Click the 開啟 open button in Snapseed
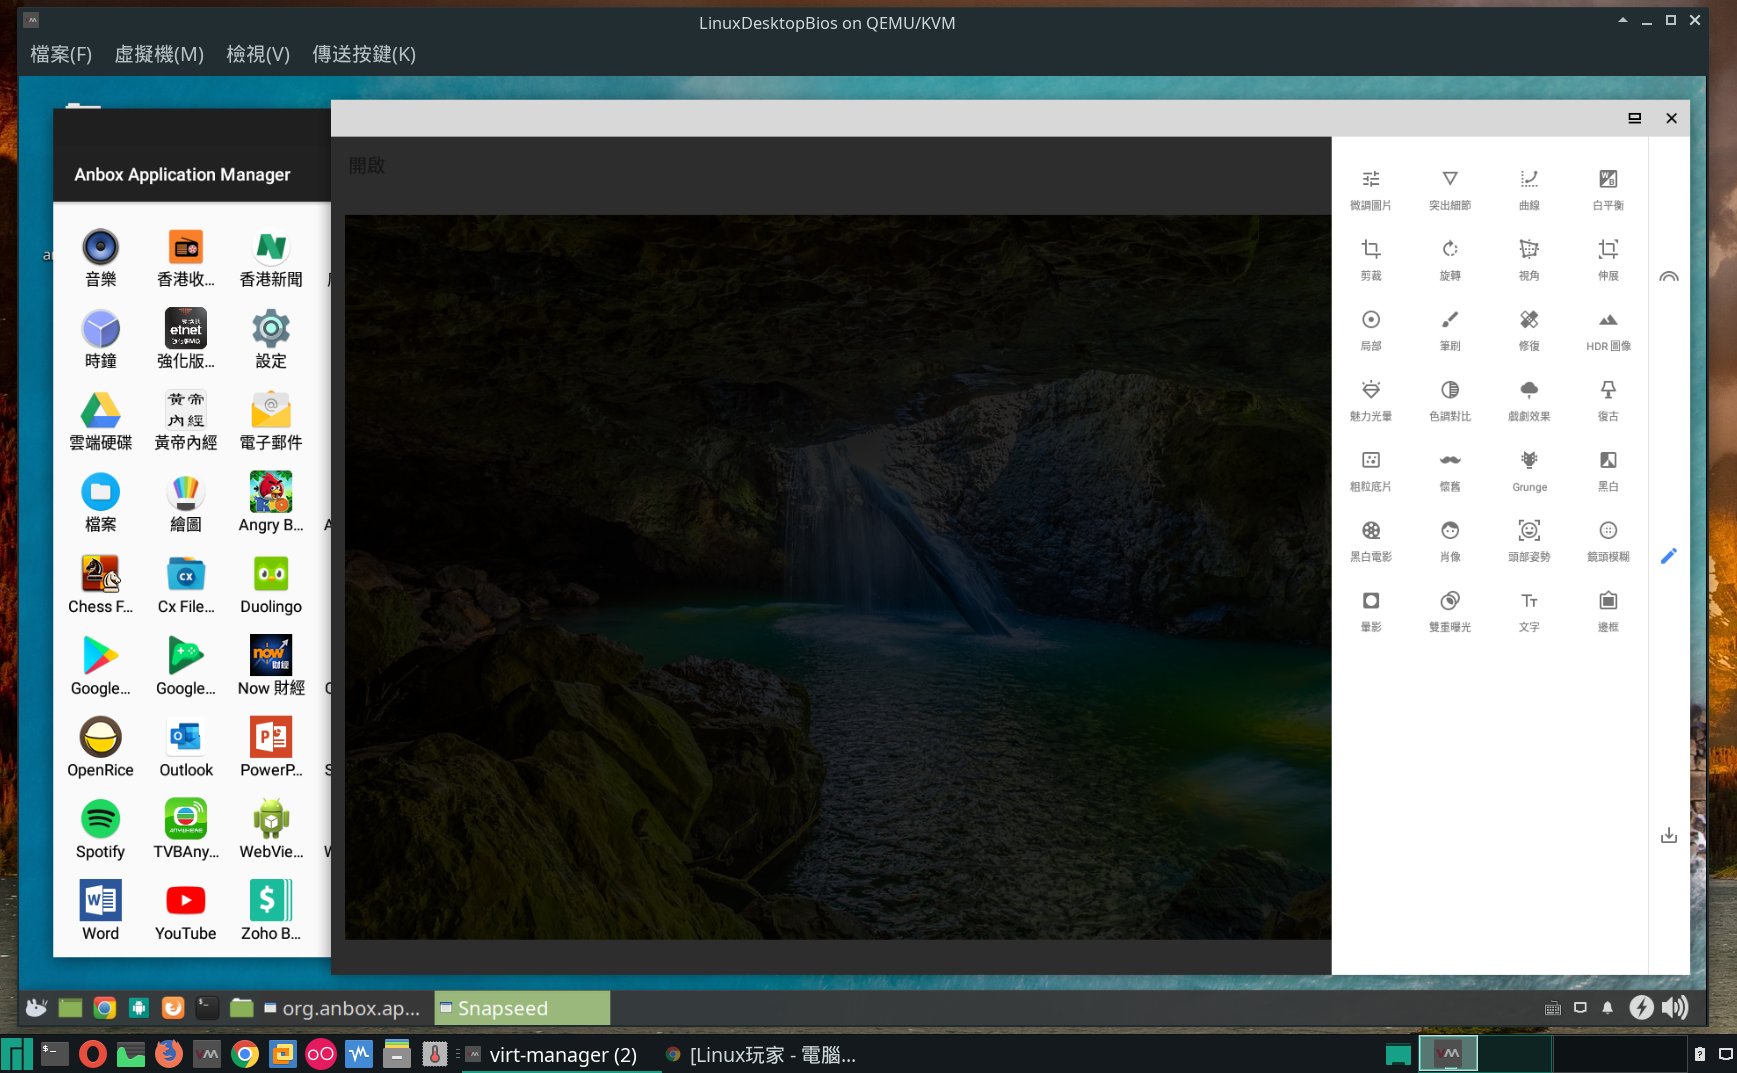Screen dimensions: 1737x1073 pos(367,166)
